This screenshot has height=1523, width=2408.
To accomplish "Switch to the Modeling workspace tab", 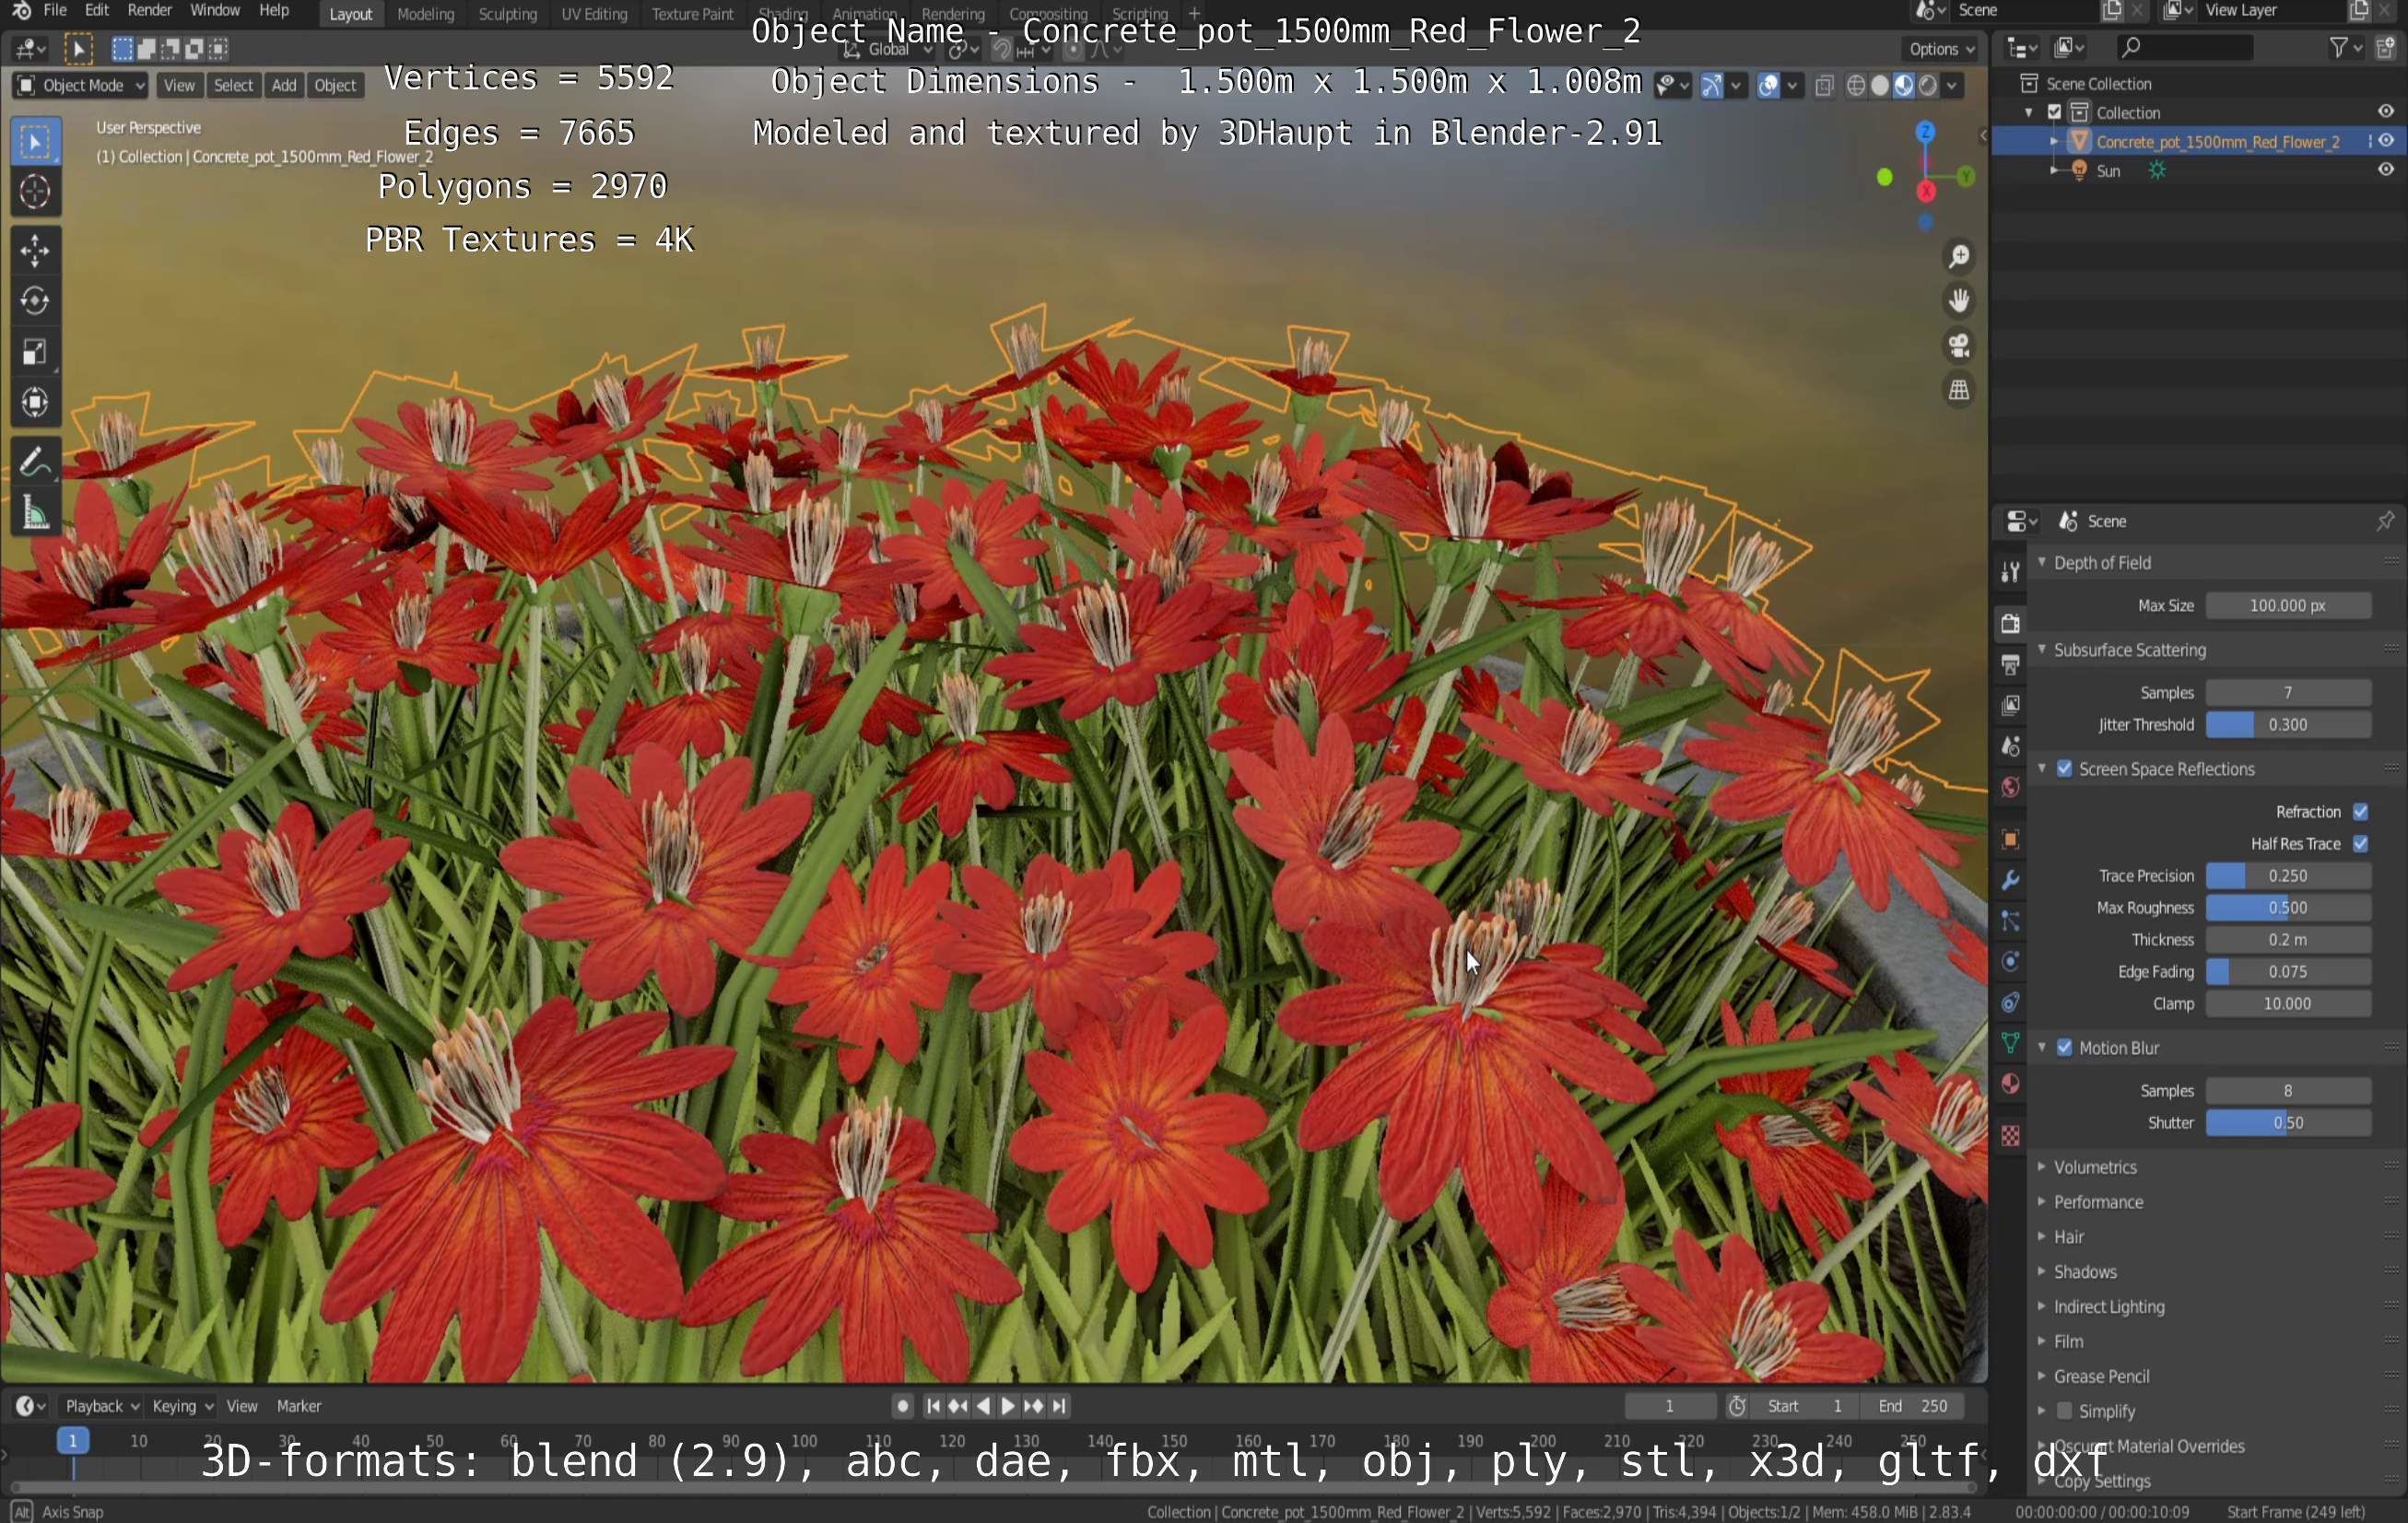I will point(425,14).
